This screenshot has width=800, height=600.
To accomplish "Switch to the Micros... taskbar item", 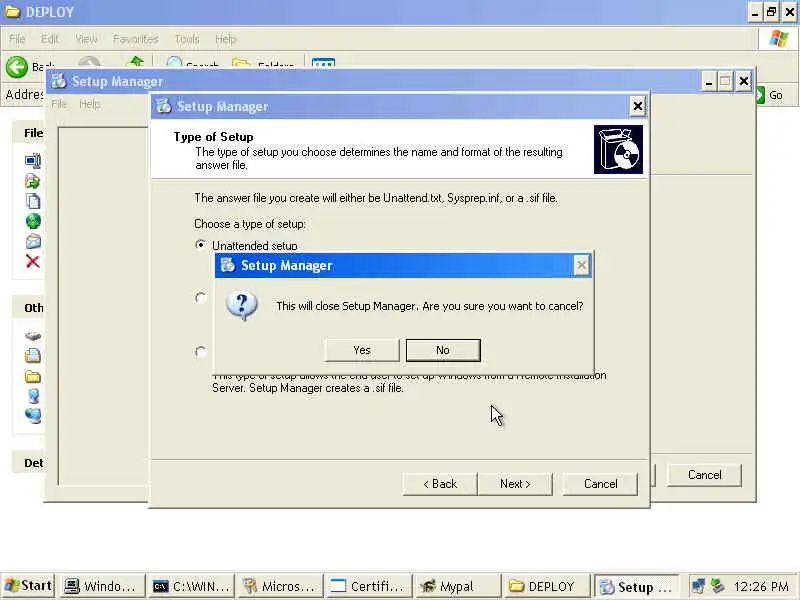I will click(281, 586).
